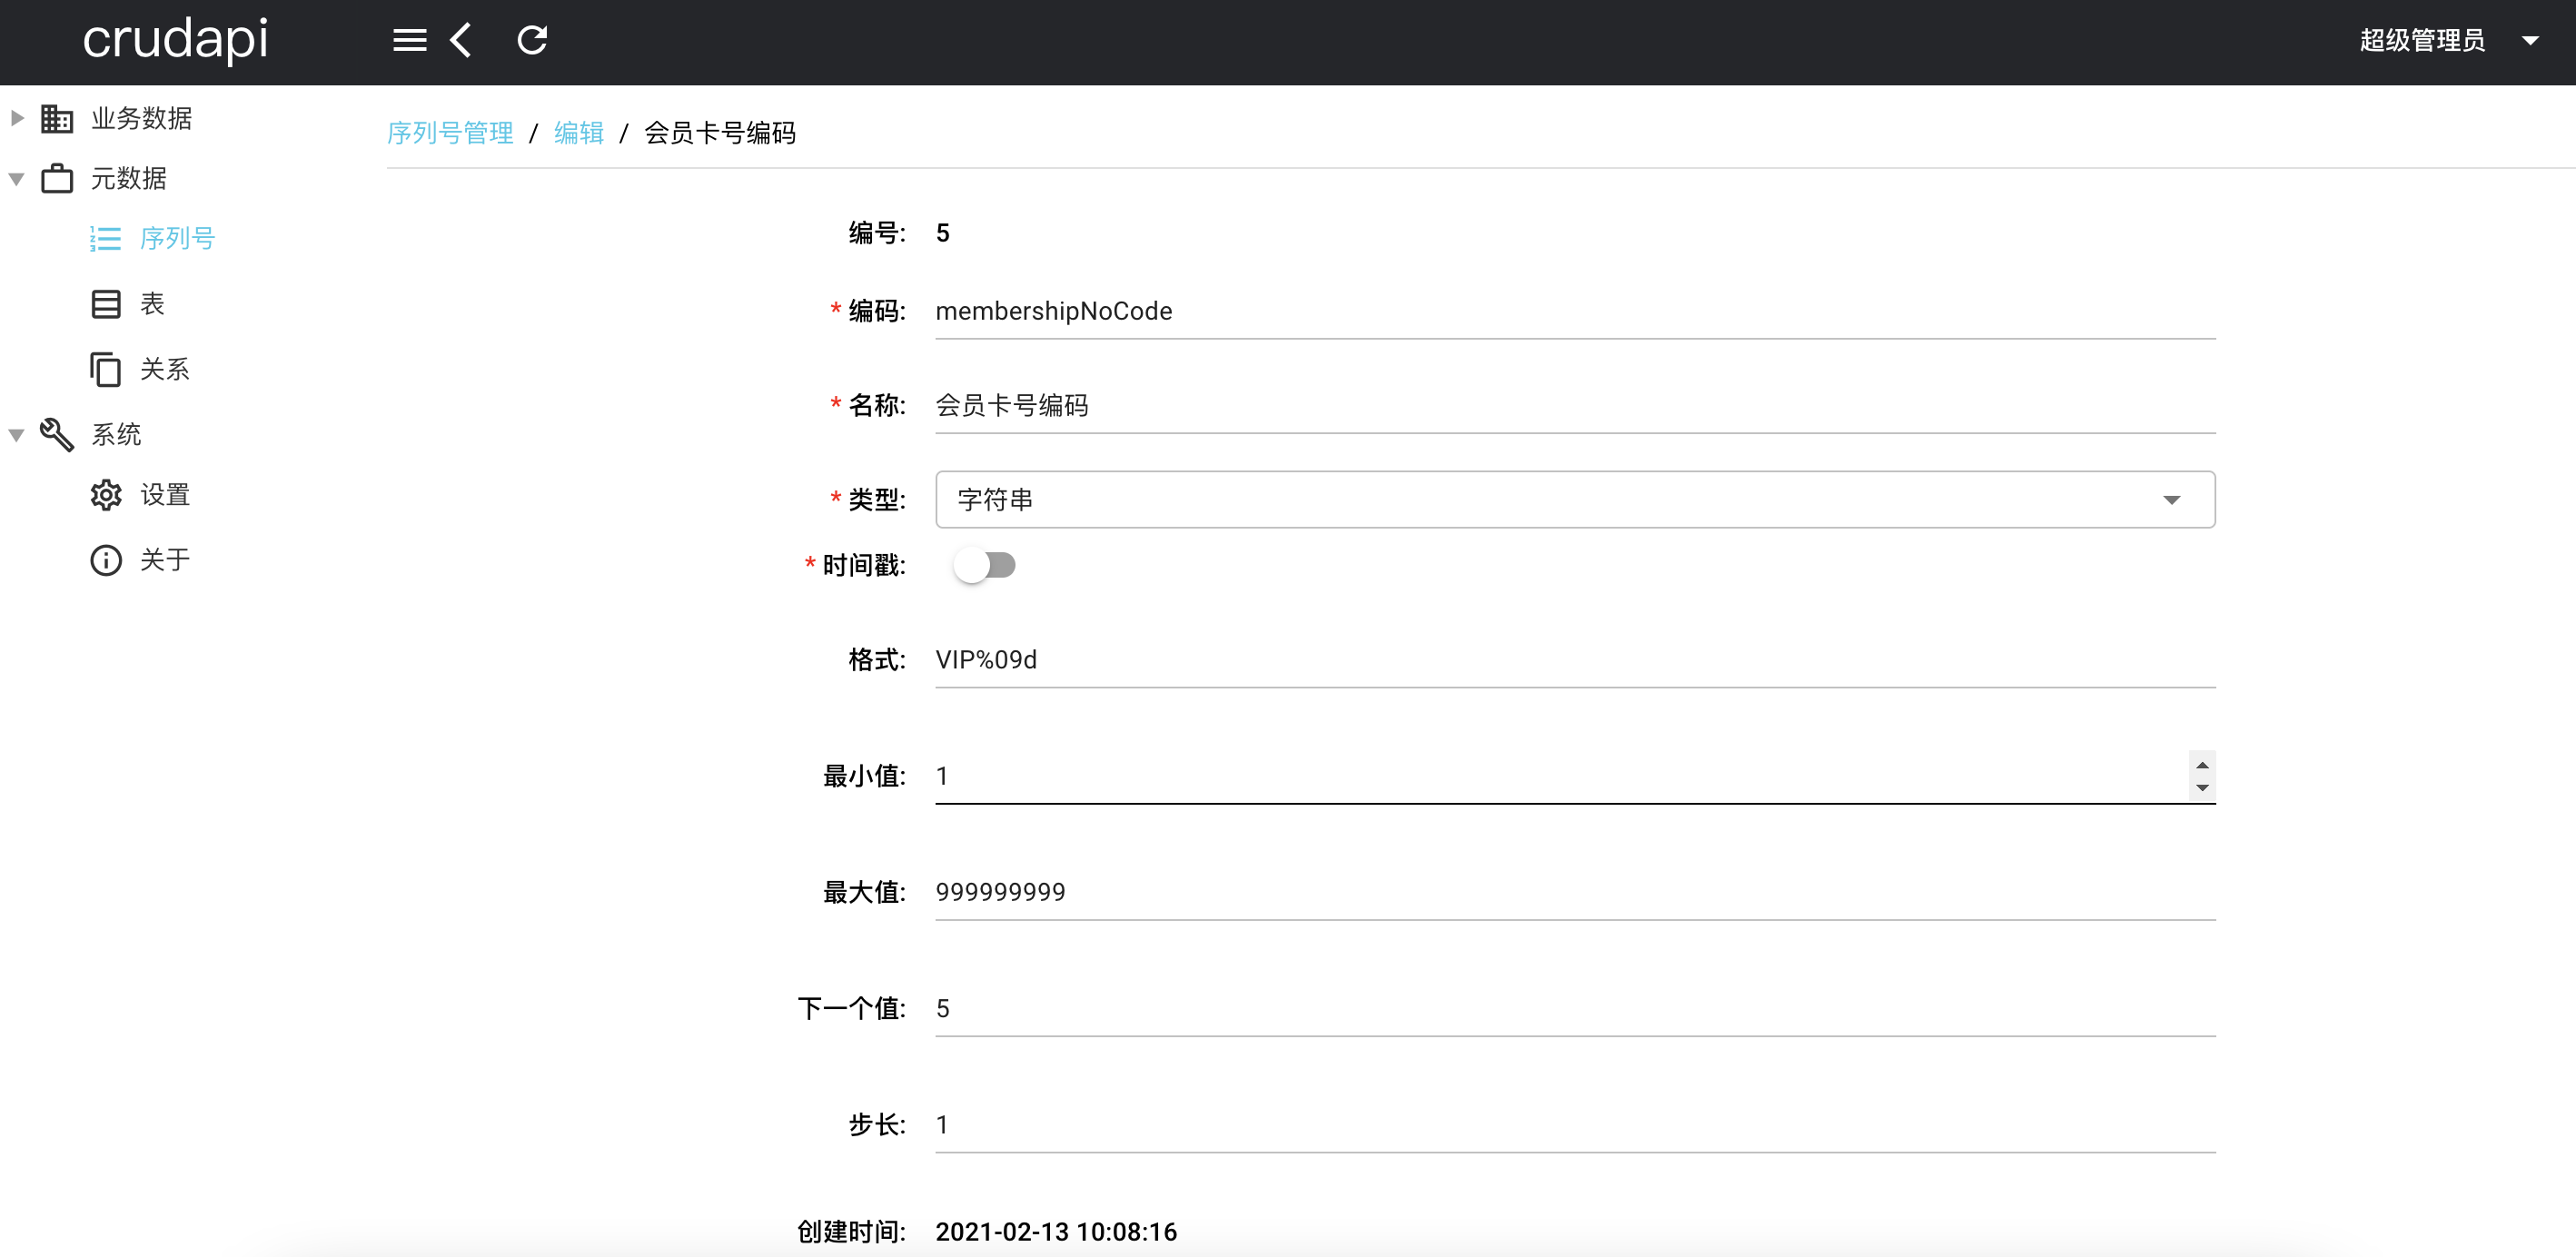
Task: Click the 最大值 input field
Action: [1574, 892]
